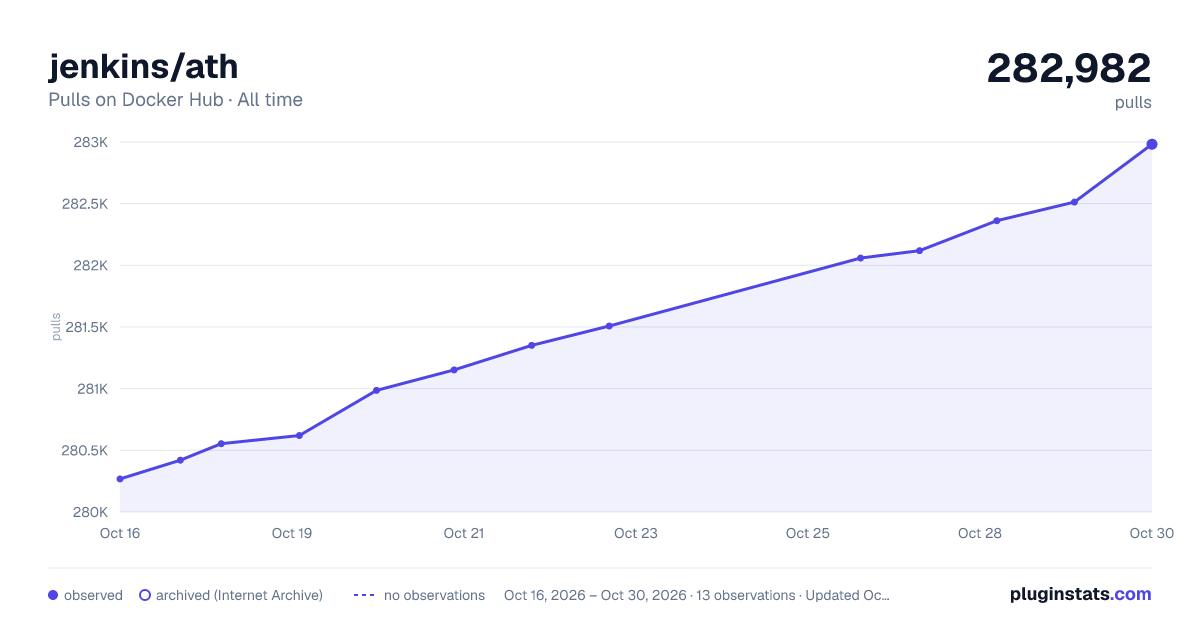Open the pluginstats.com link
1200x630 pixels.
coord(1081,594)
